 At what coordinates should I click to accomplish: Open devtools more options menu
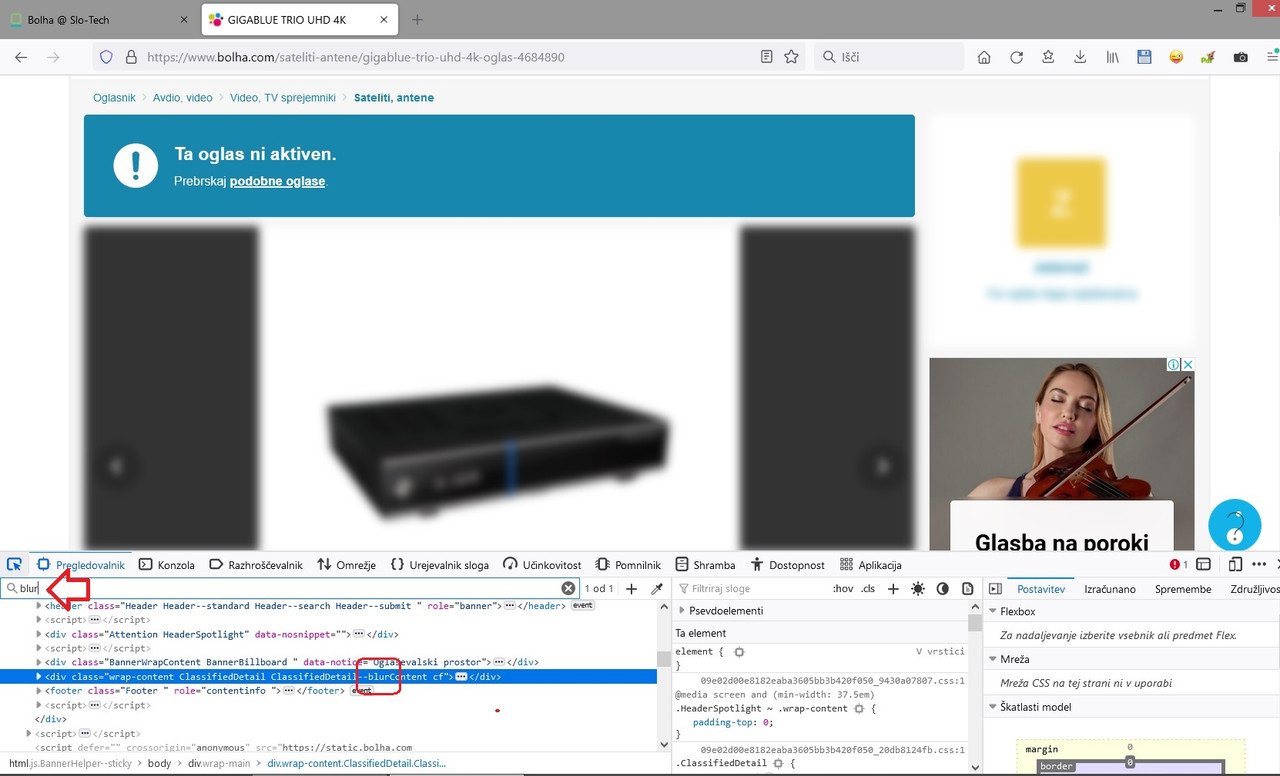(x=1259, y=565)
